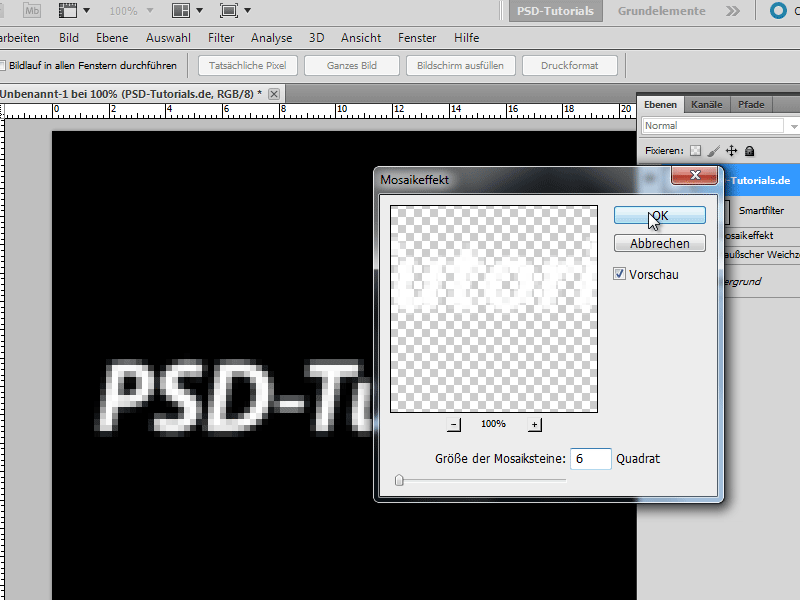Open the view extras icon menu

click(68, 10)
